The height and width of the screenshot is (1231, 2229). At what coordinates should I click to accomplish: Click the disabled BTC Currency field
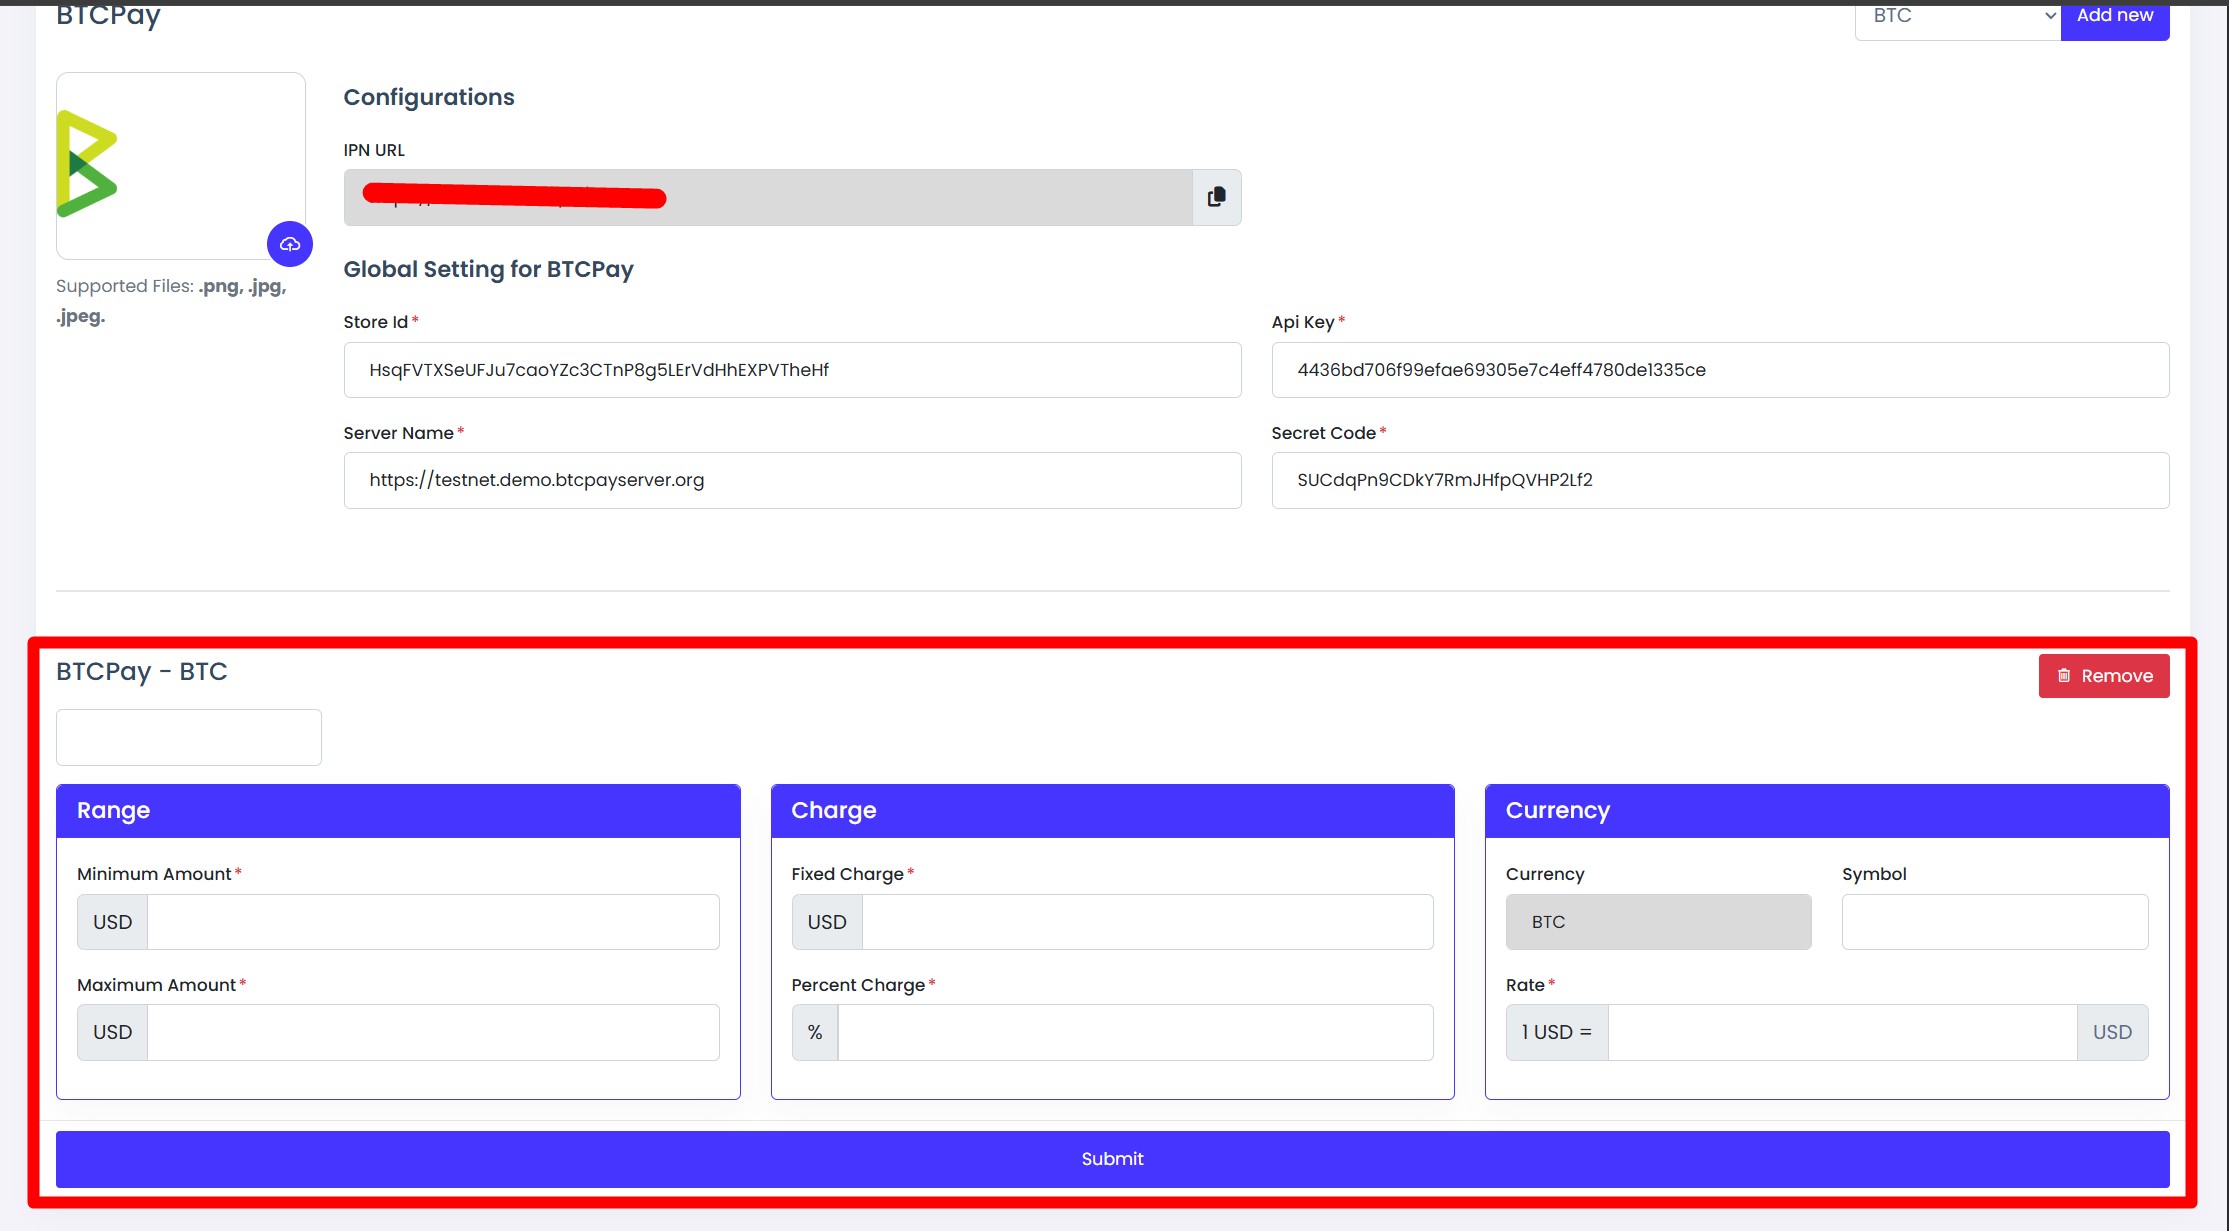click(x=1658, y=922)
